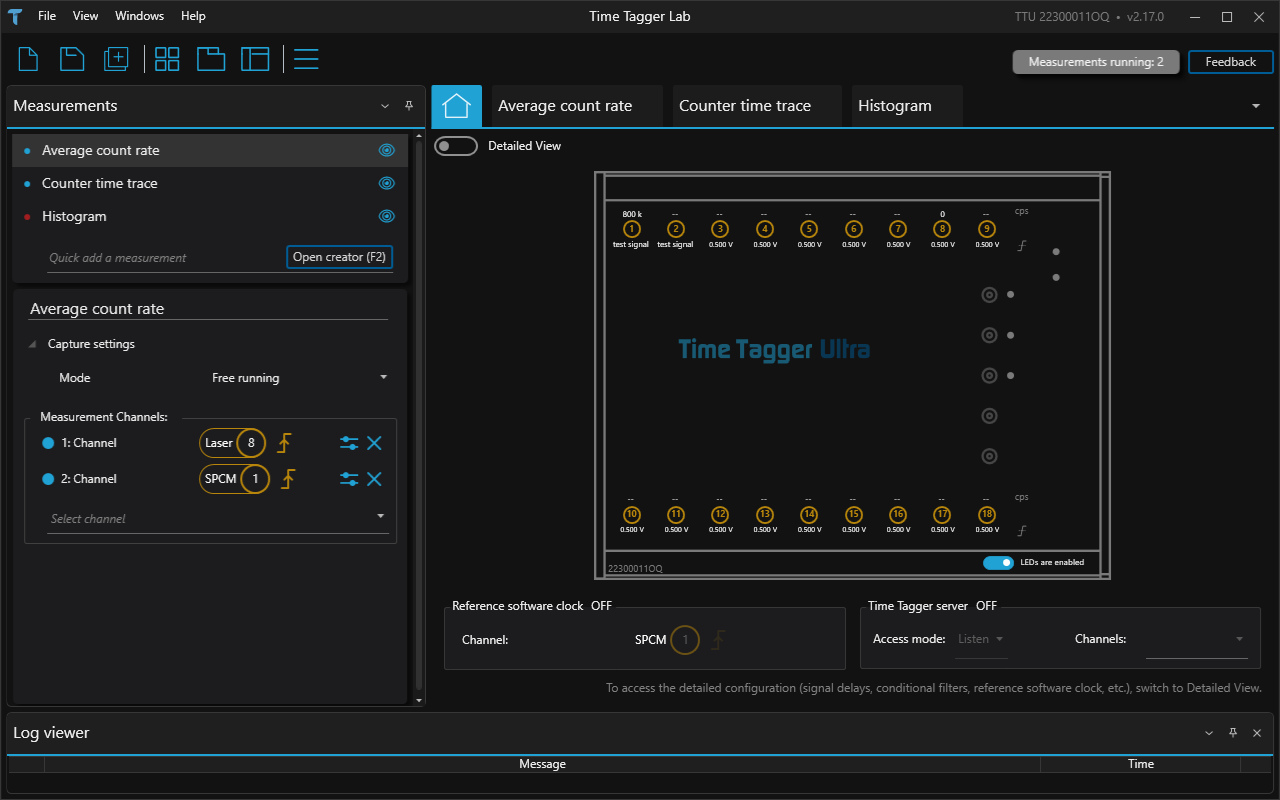Open the hamburger menu icon in toolbar
Screen dimensions: 1280x800
coord(306,59)
